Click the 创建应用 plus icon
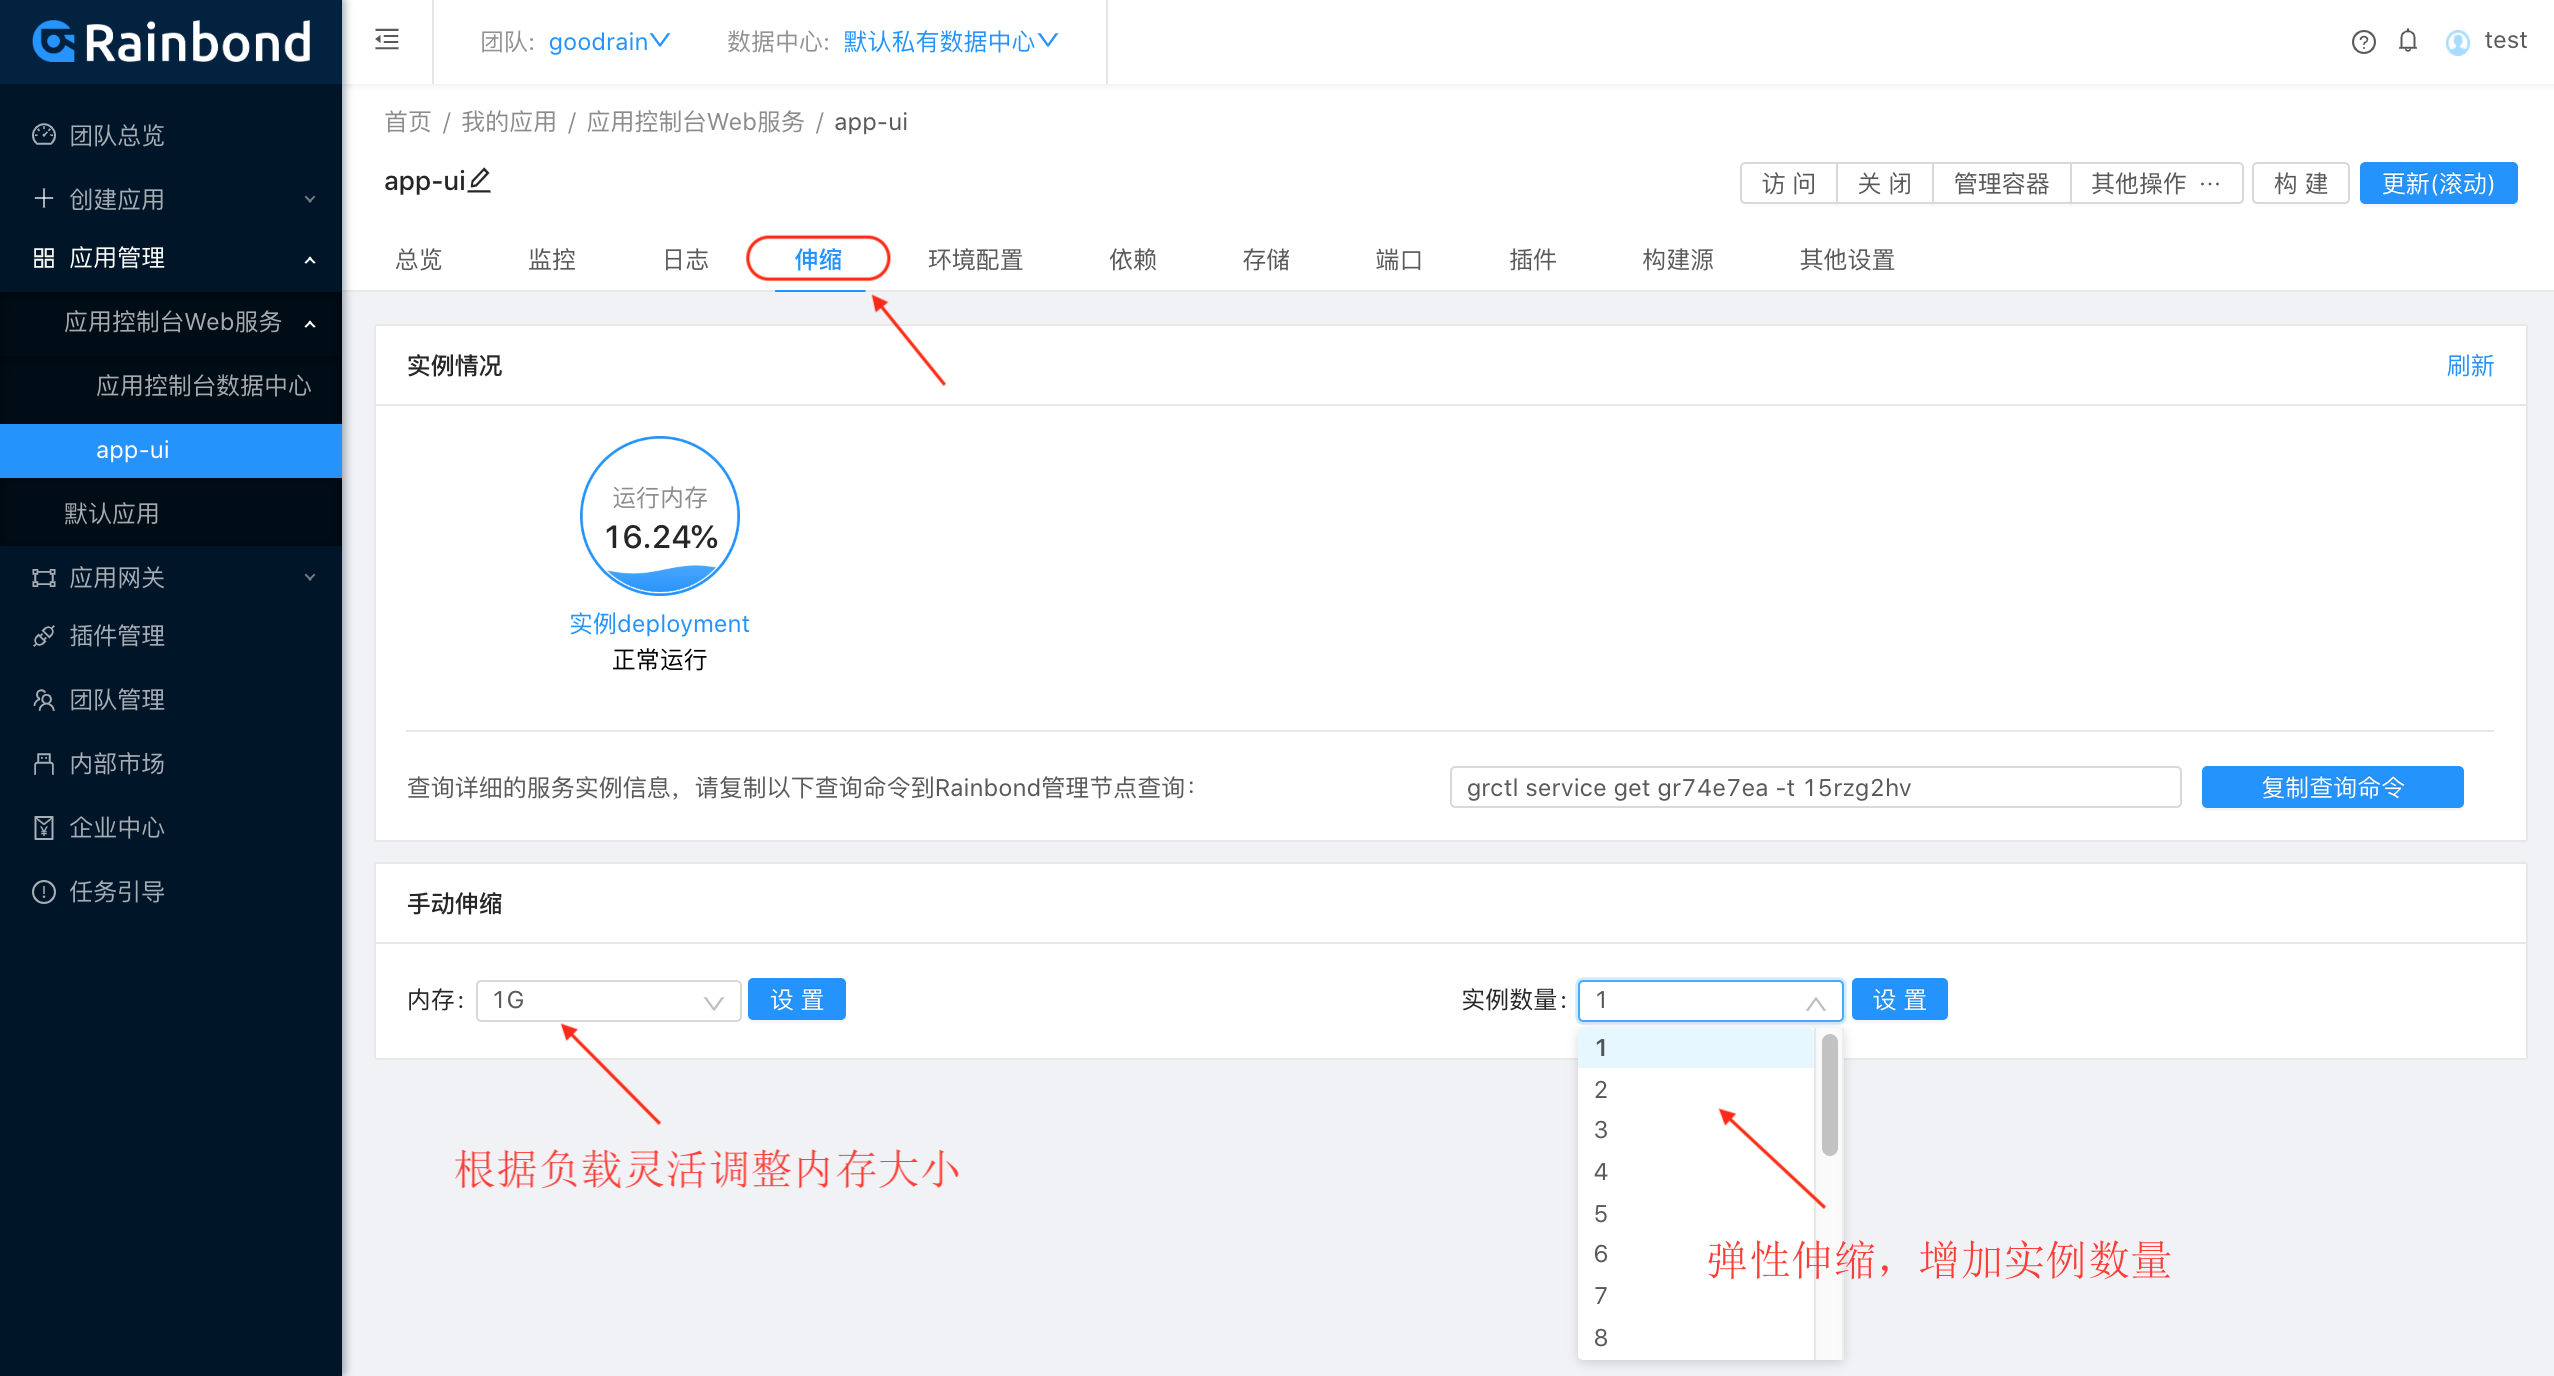 point(44,198)
